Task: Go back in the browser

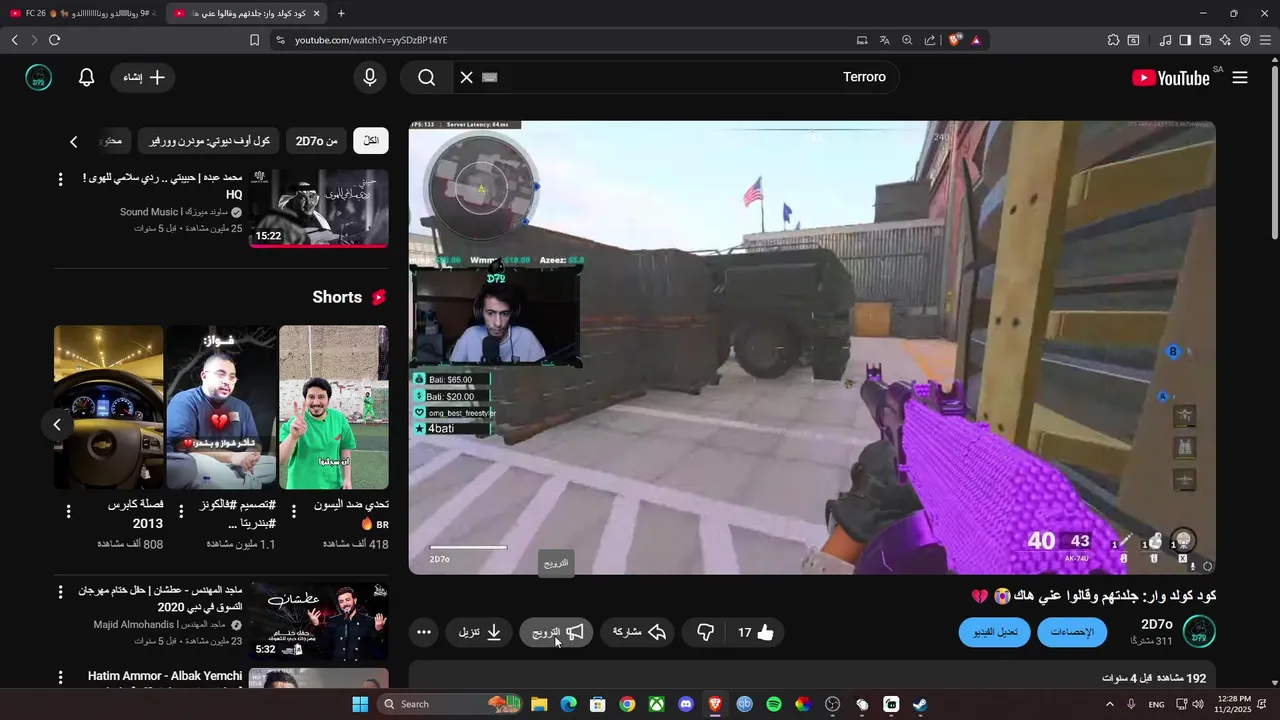Action: 14,40
